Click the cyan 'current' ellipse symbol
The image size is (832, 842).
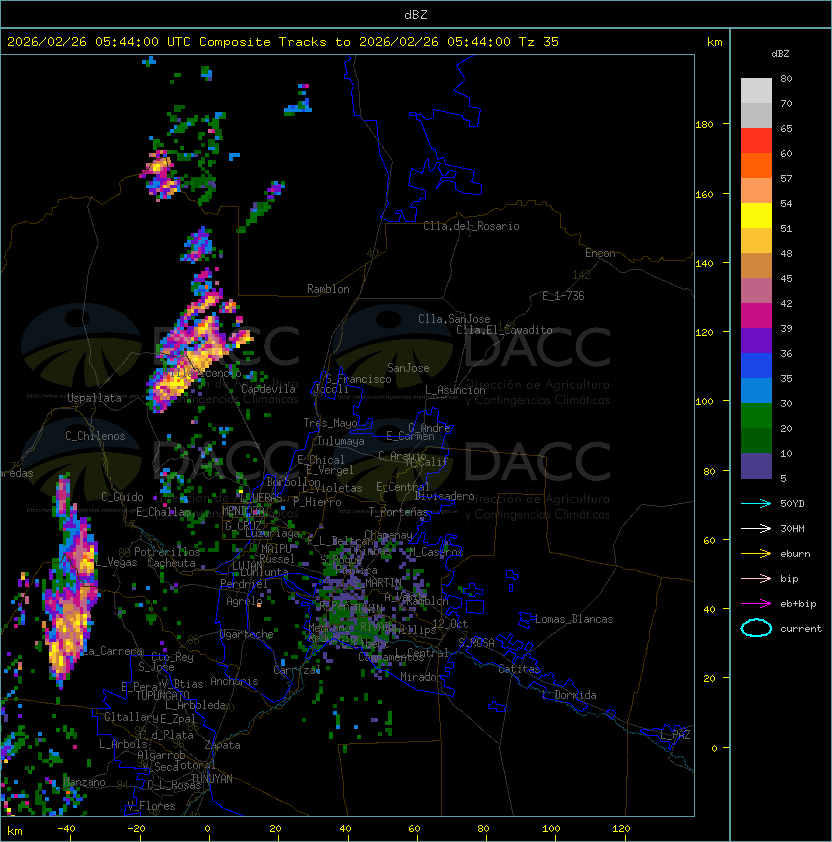[756, 628]
